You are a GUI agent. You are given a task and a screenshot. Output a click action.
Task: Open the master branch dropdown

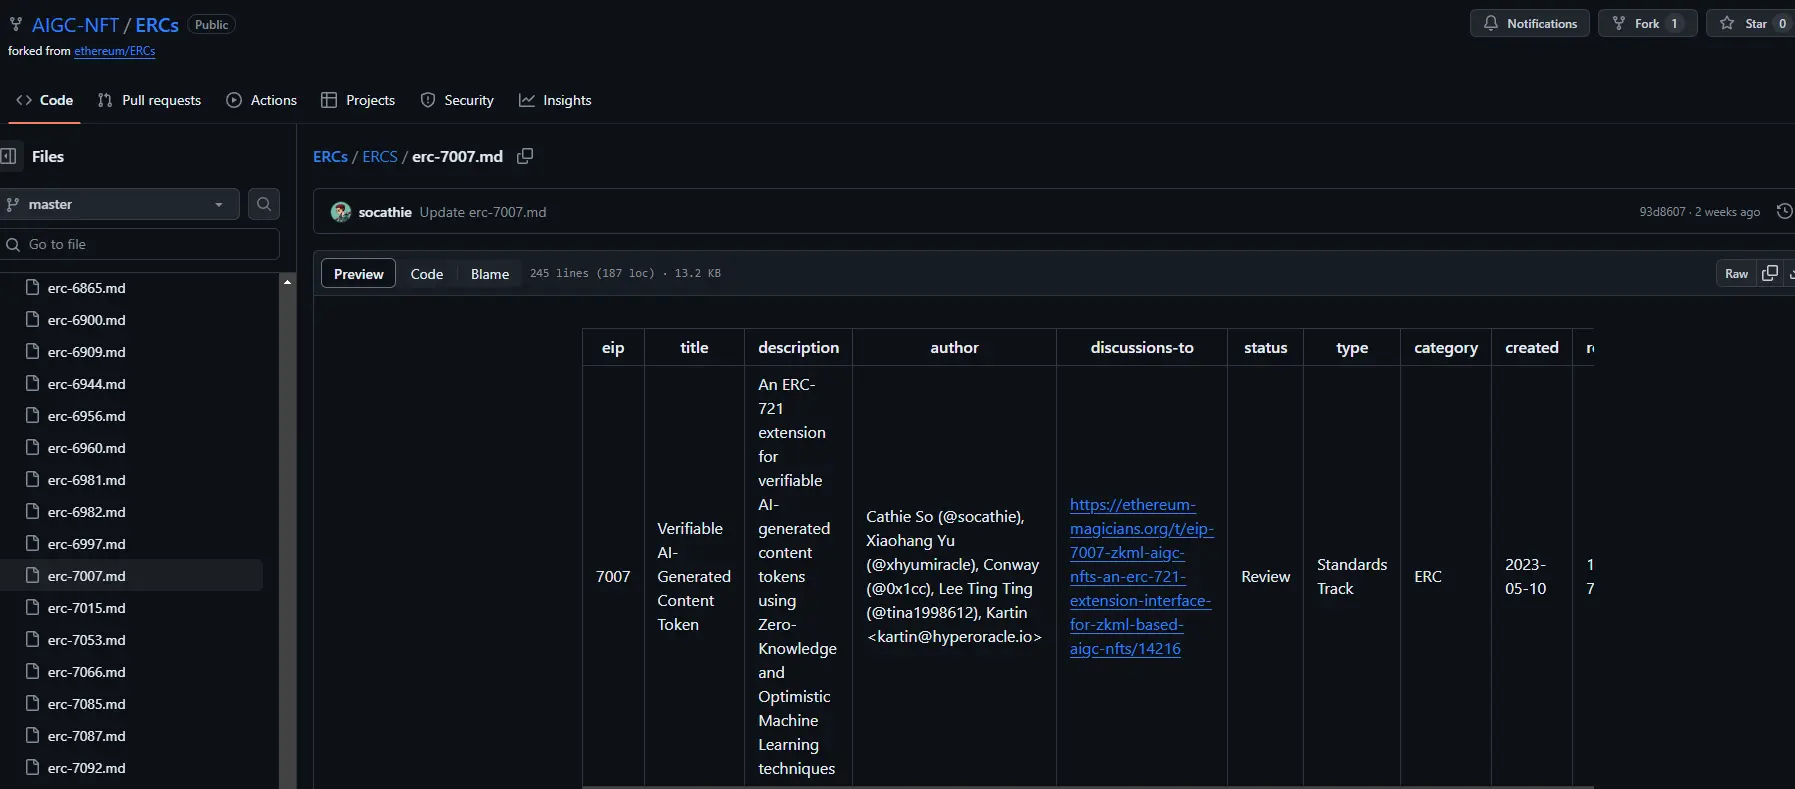coord(118,204)
